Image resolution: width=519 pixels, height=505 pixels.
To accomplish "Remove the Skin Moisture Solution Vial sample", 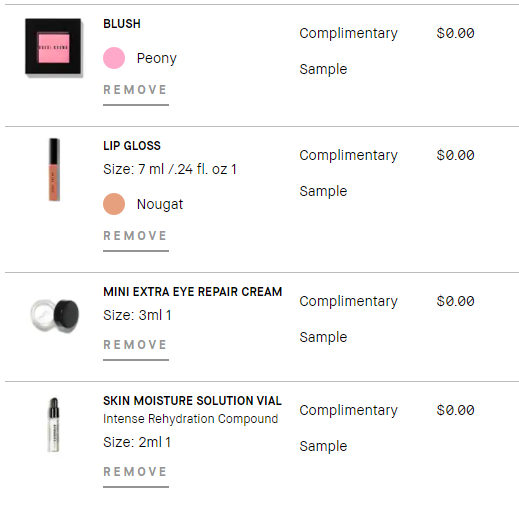I will click(x=136, y=472).
